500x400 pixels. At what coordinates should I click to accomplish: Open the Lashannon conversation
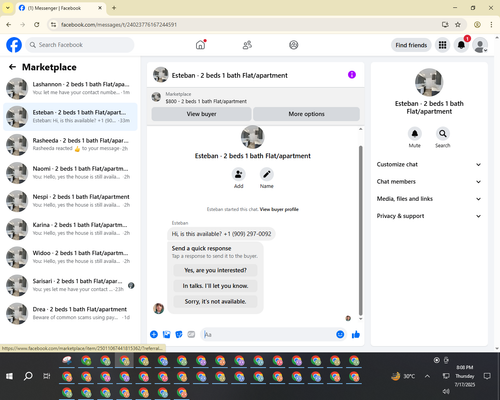coord(70,88)
